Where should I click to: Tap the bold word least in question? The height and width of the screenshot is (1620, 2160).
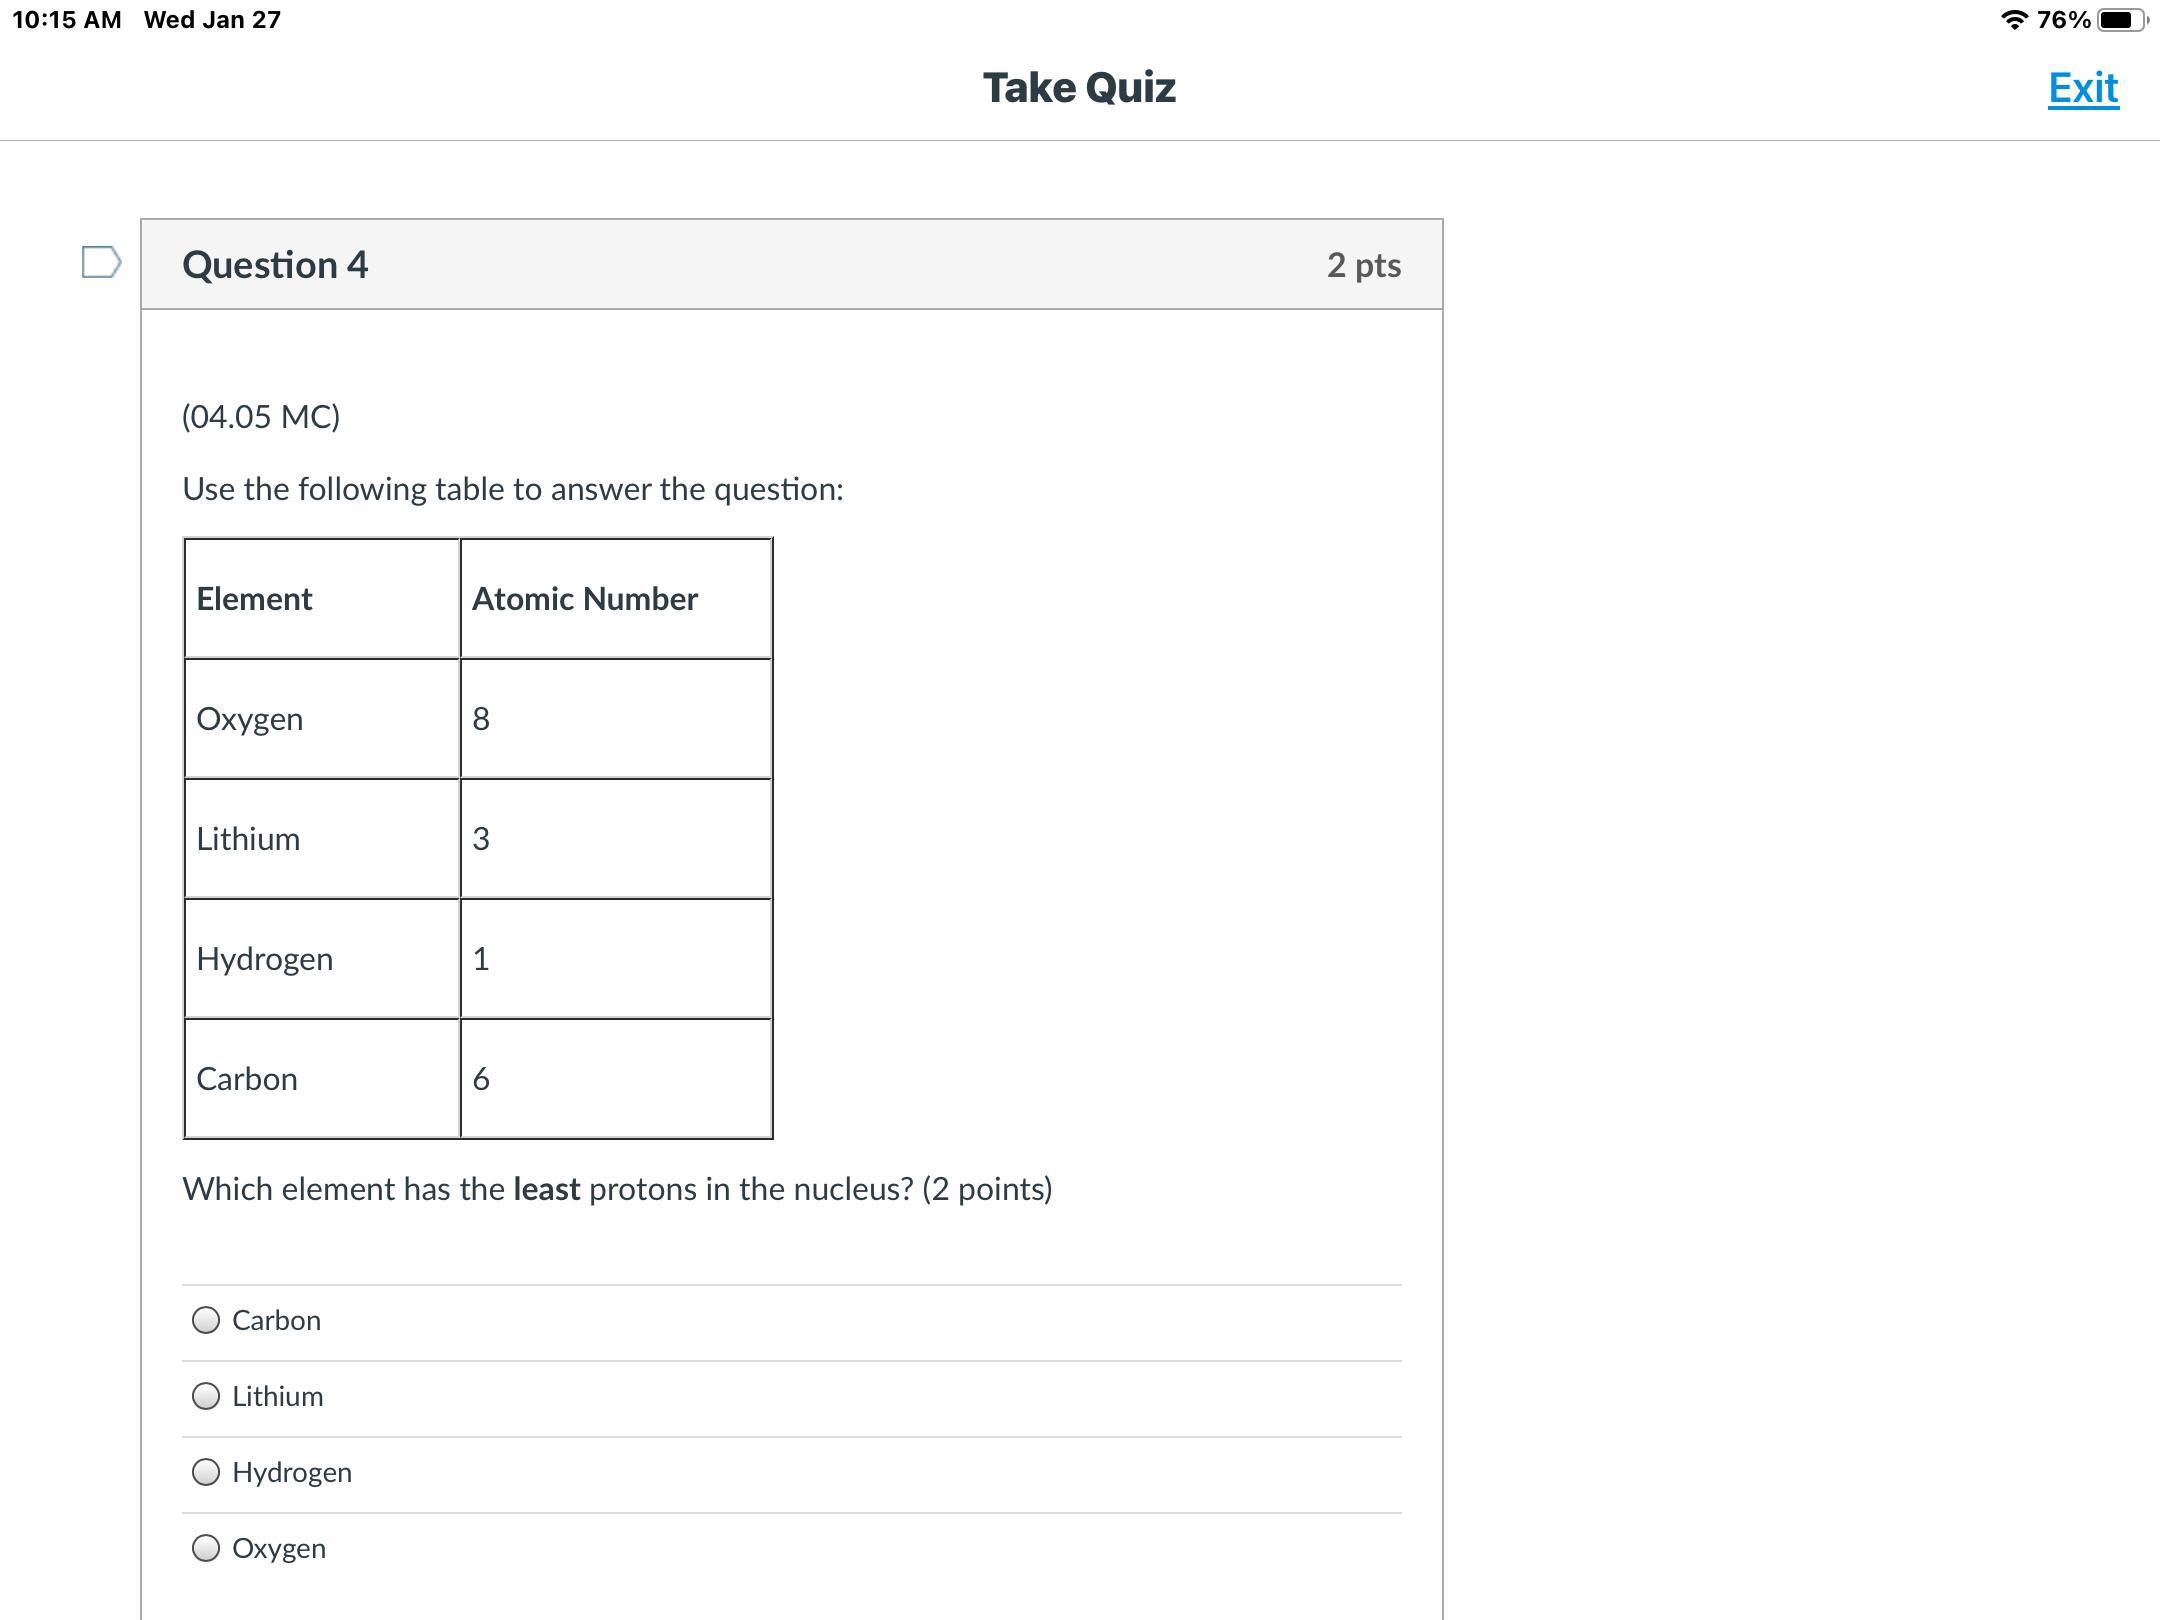546,1189
